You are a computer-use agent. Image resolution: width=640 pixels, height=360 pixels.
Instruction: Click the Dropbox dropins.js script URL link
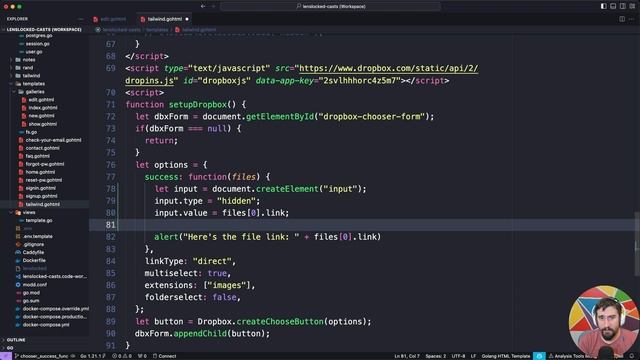click(388, 68)
